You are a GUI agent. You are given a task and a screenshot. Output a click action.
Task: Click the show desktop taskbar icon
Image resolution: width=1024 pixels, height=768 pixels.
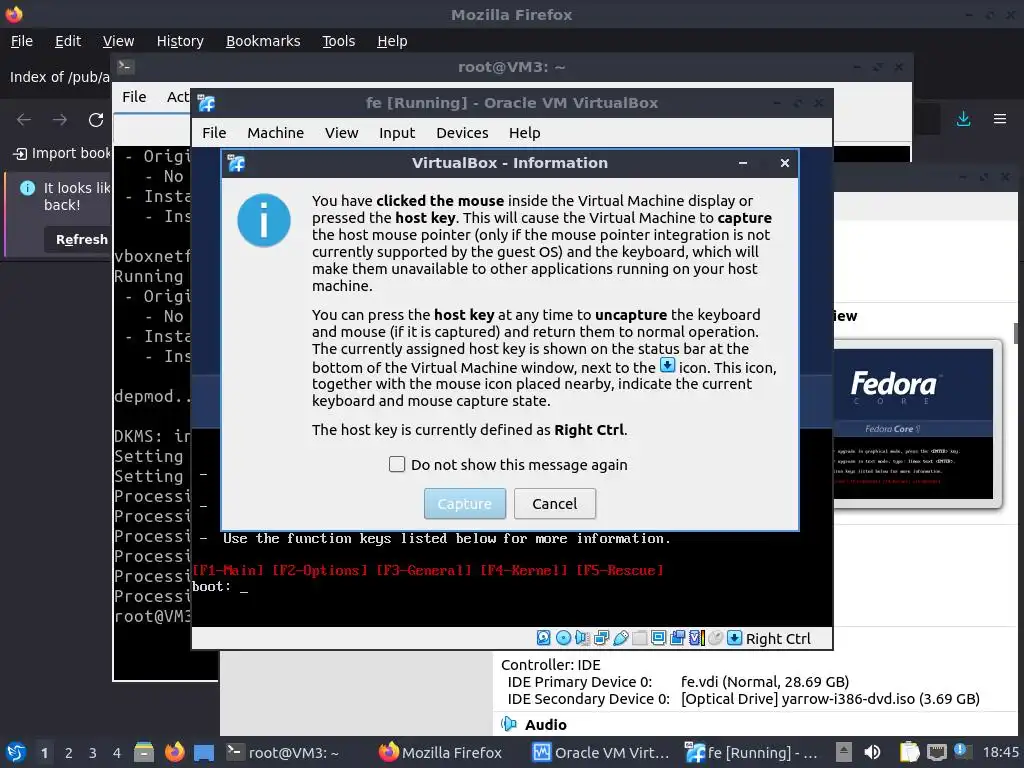pos(204,752)
